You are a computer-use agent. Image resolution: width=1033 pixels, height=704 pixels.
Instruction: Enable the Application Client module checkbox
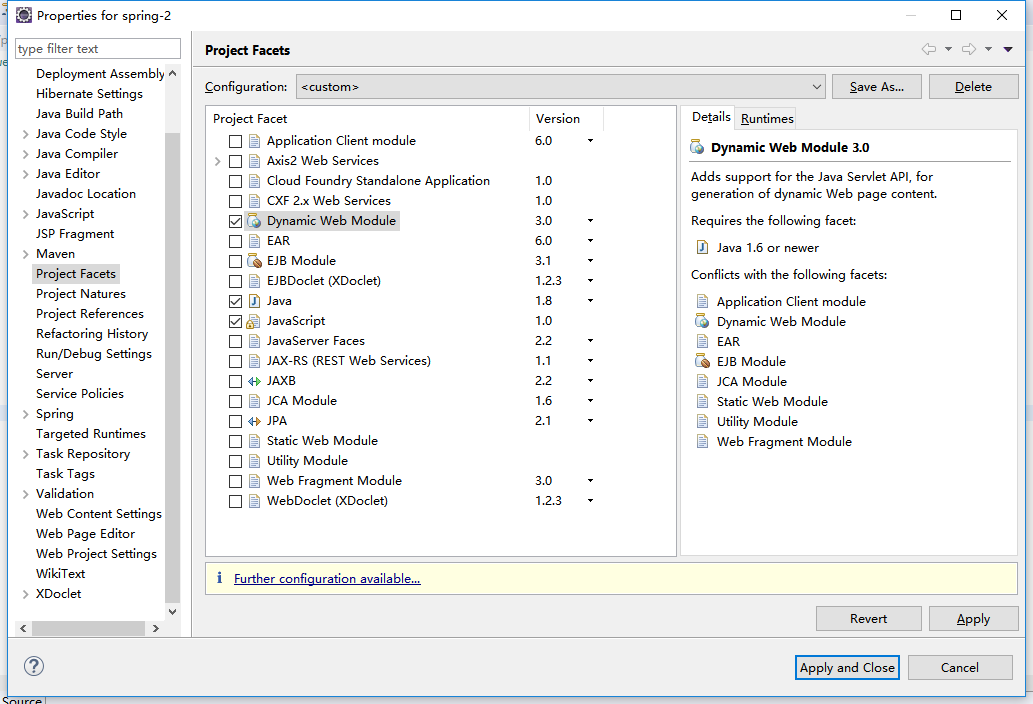click(235, 141)
